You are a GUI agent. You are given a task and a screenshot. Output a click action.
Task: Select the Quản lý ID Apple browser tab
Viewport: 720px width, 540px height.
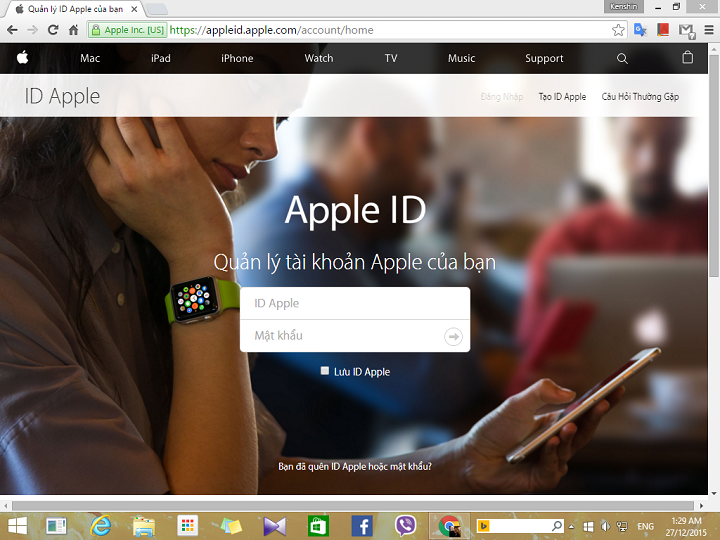tap(73, 9)
